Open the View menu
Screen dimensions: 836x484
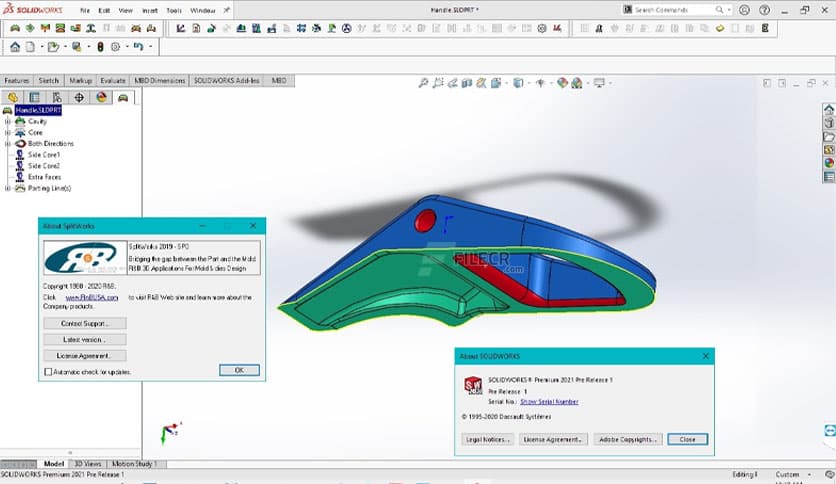[126, 10]
